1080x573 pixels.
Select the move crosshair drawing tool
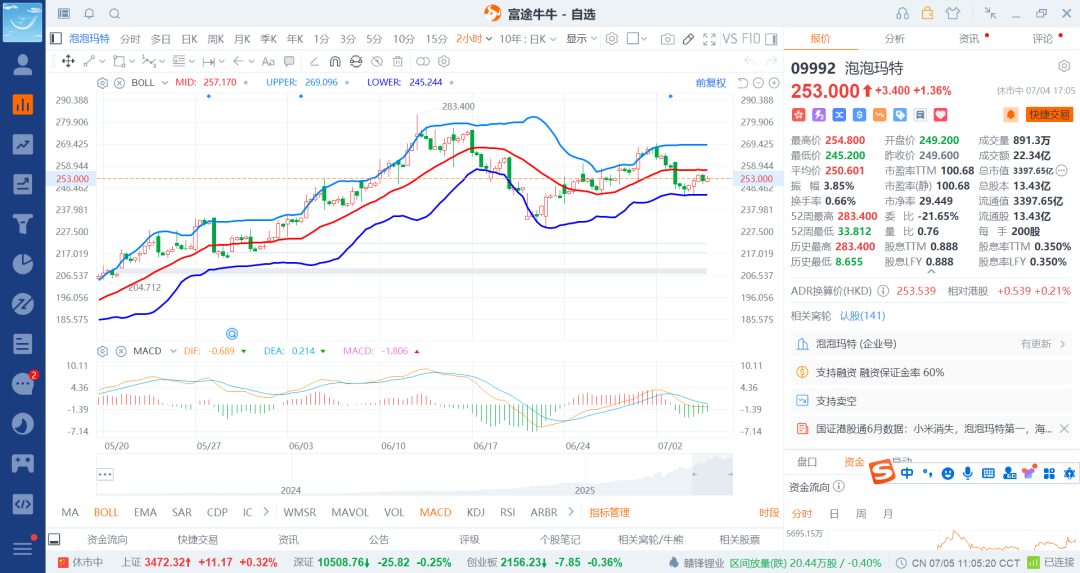point(68,61)
